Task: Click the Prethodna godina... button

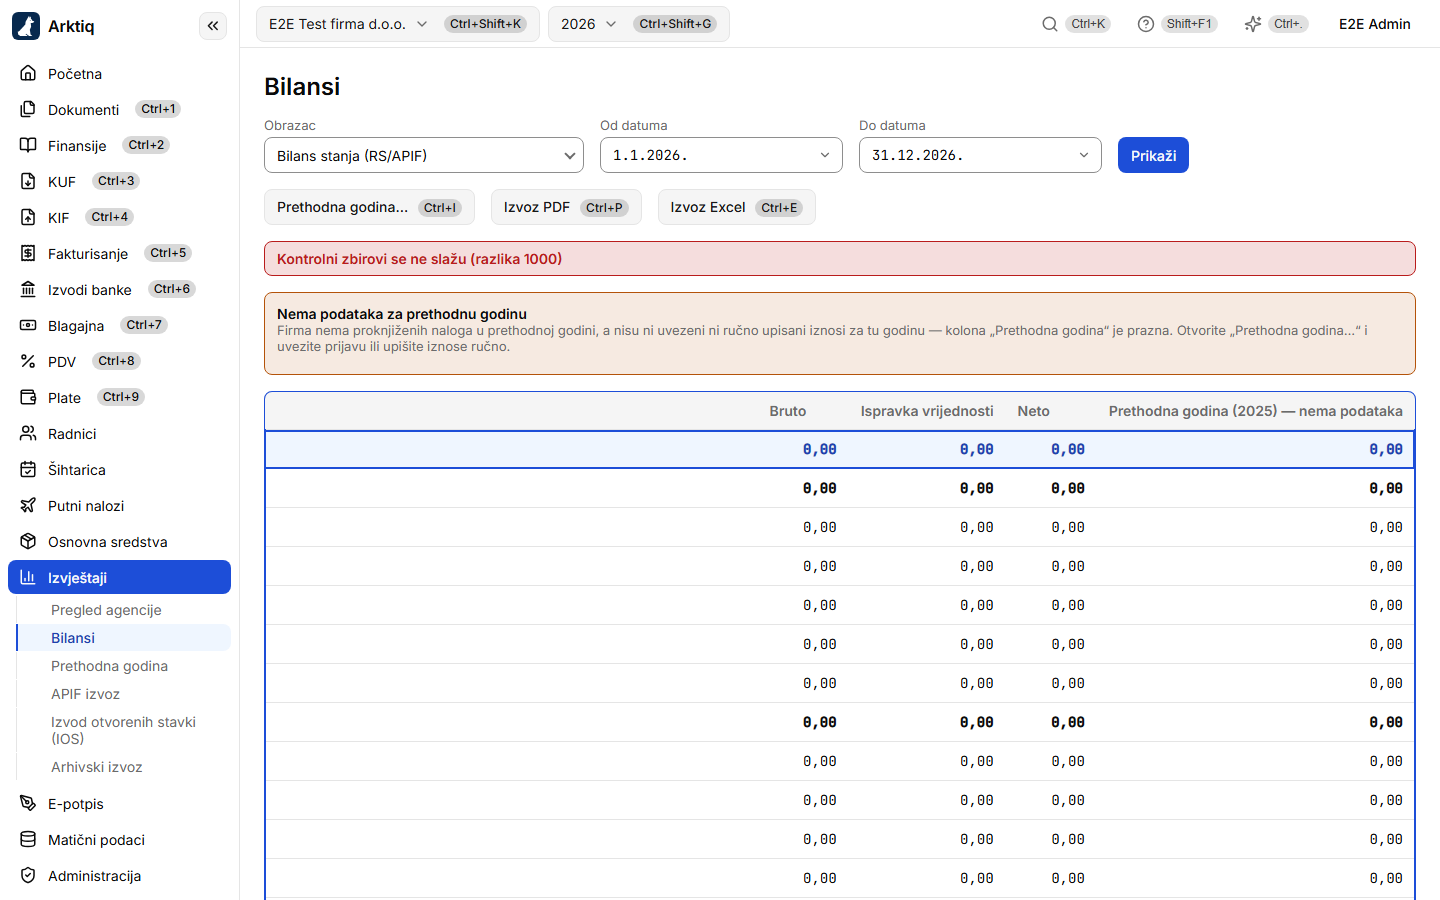Action: tap(369, 207)
